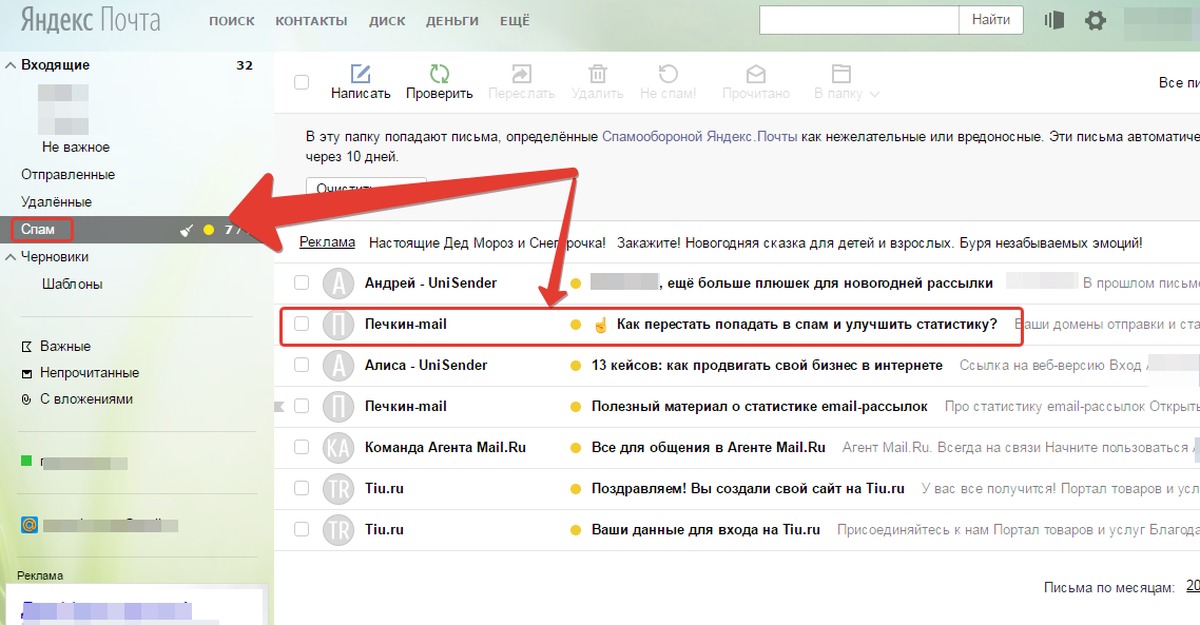Open message 13 кейсов: как продвигать
Image resolution: width=1200 pixels, height=625 pixels.
[x=767, y=365]
